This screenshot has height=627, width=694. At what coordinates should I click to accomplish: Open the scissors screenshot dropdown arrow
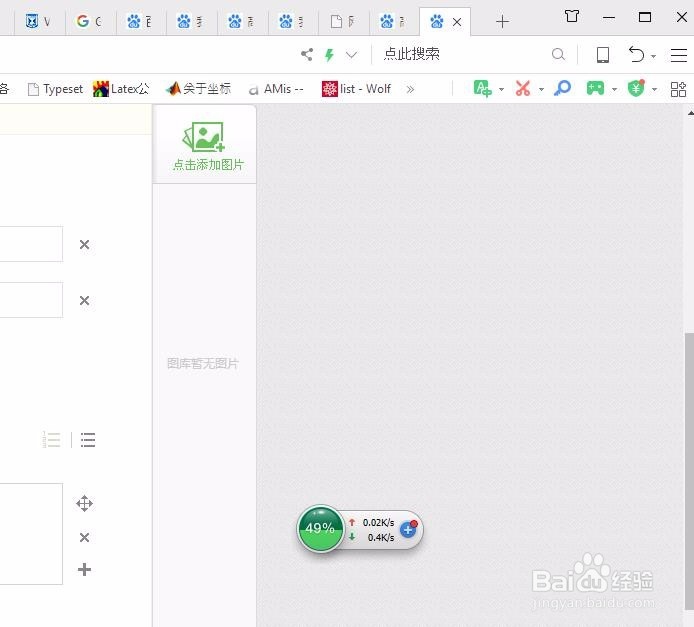[x=541, y=89]
